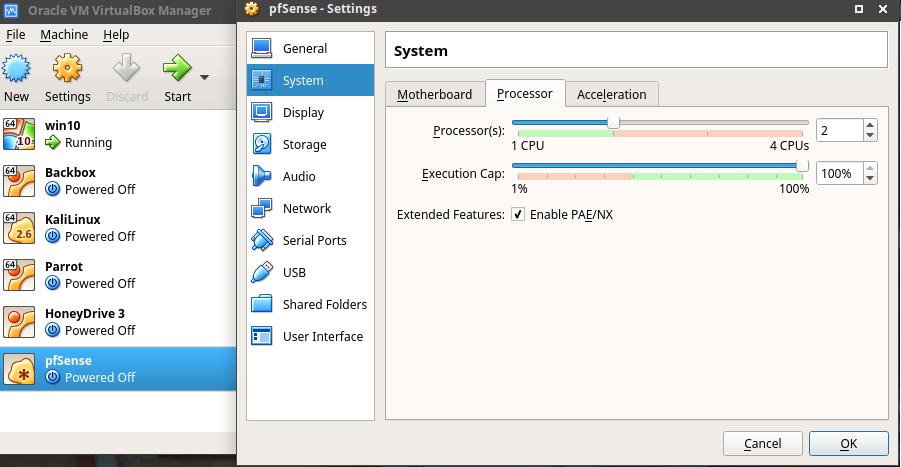The height and width of the screenshot is (467, 901).
Task: Click the pfSense VM OS icon
Action: coord(19,369)
